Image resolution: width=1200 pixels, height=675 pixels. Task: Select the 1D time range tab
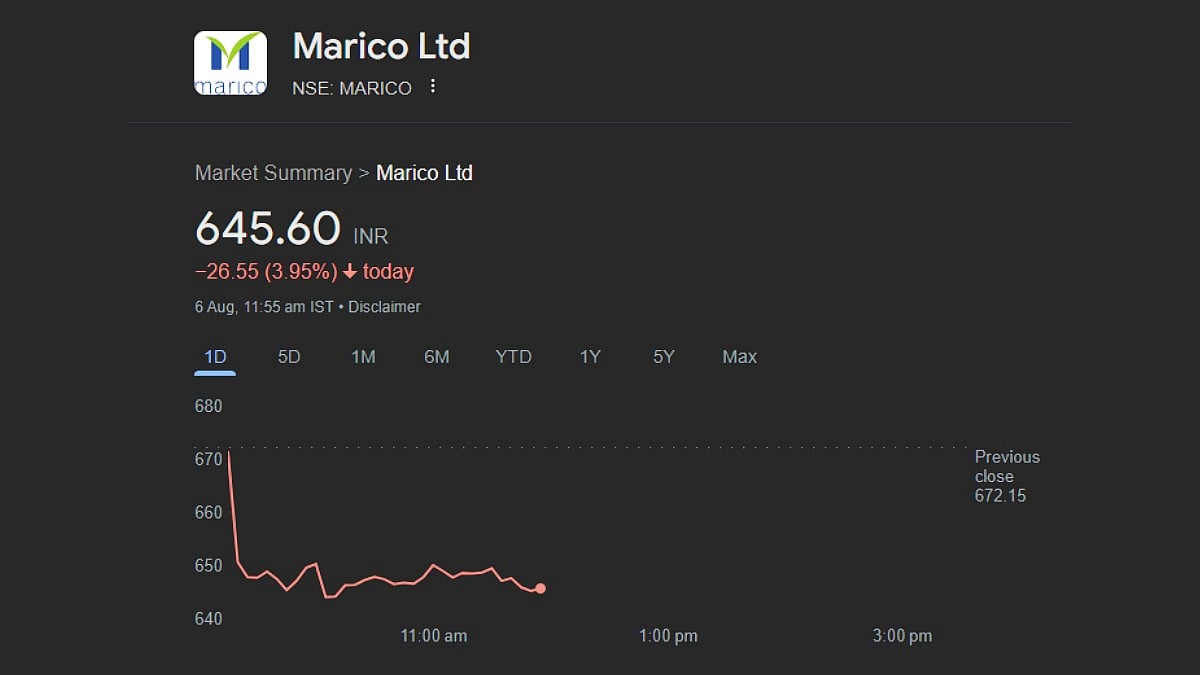point(215,357)
